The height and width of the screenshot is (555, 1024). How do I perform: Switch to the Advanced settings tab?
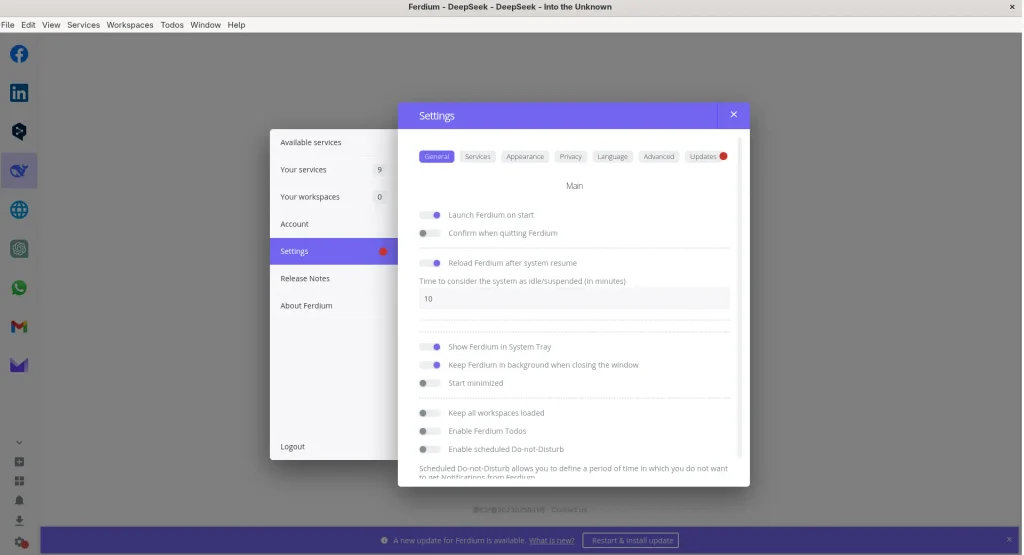[658, 157]
